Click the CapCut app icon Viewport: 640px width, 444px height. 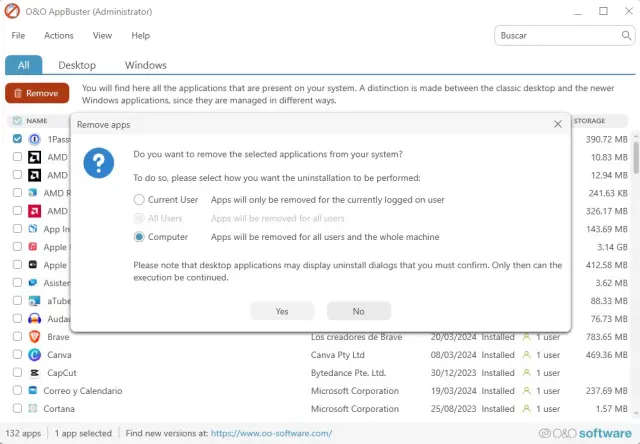pyautogui.click(x=33, y=373)
